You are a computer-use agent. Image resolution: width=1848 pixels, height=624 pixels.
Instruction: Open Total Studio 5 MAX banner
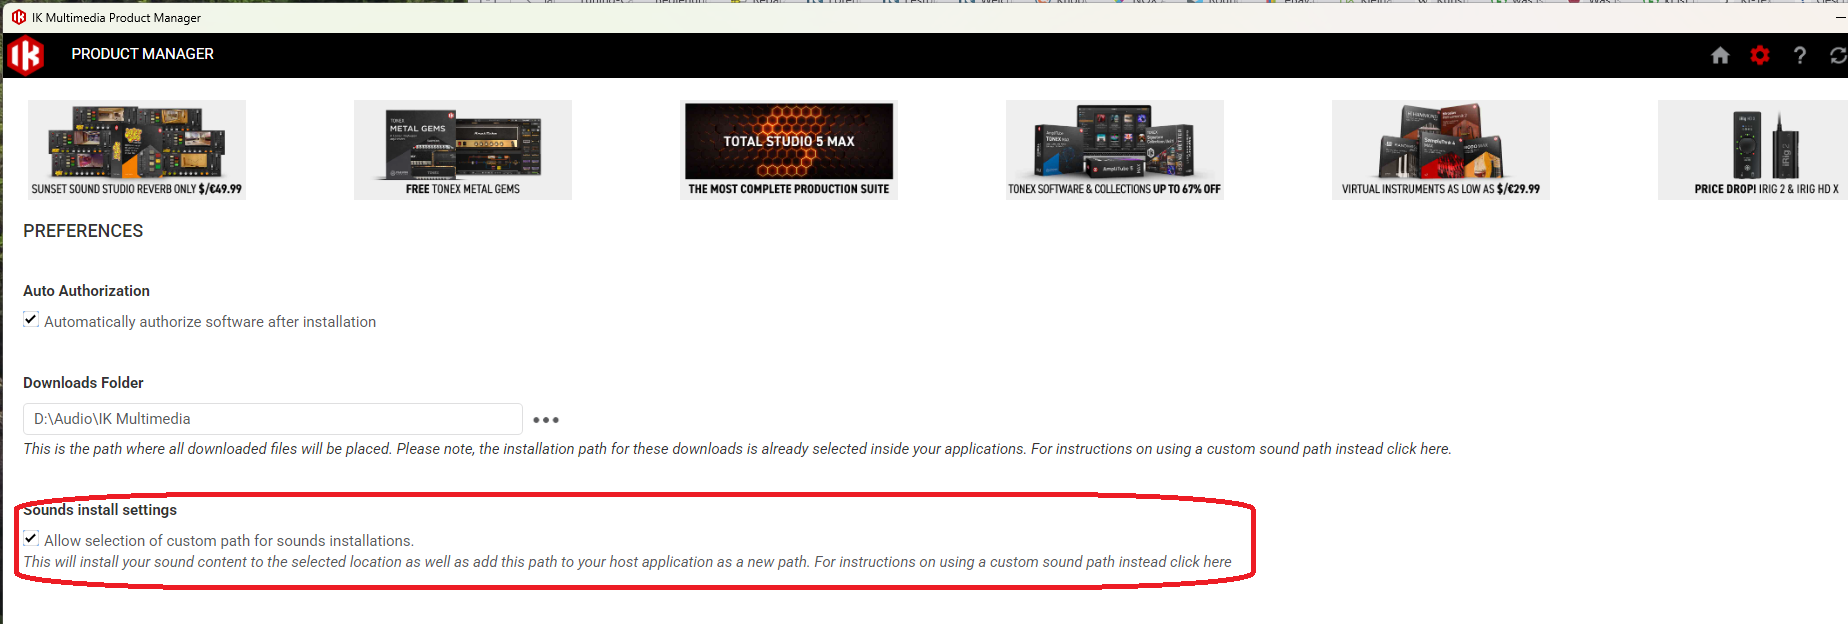tap(789, 150)
